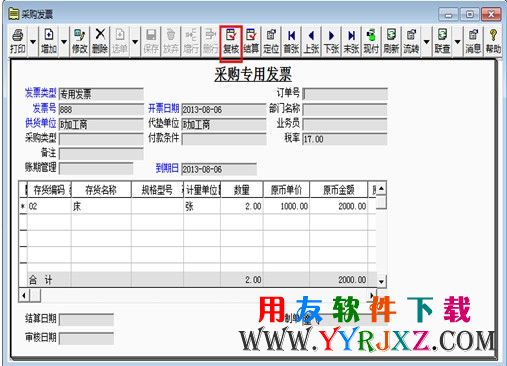Click the 增行 (Add row) icon
This screenshot has width=507, height=366.
pos(191,41)
